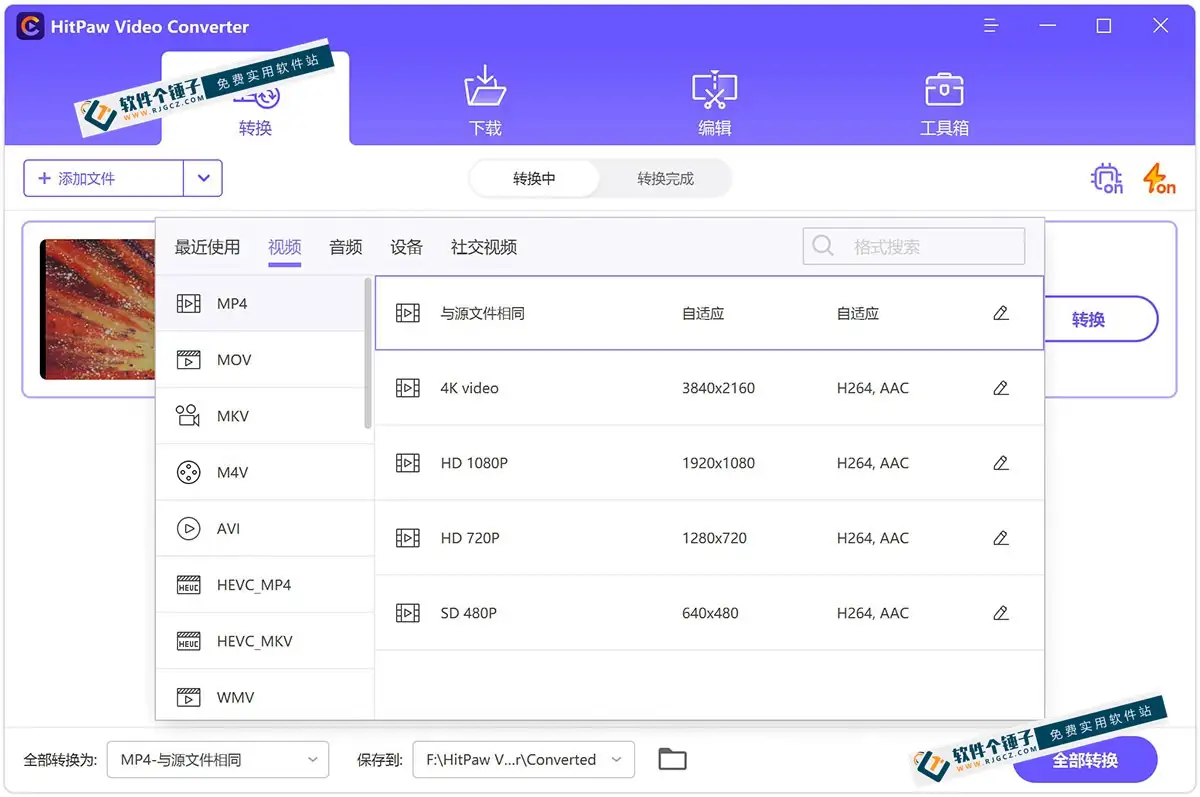Screen dimensions: 1200x797
Task: Expand the 添加文件 dropdown arrow
Action: (x=203, y=178)
